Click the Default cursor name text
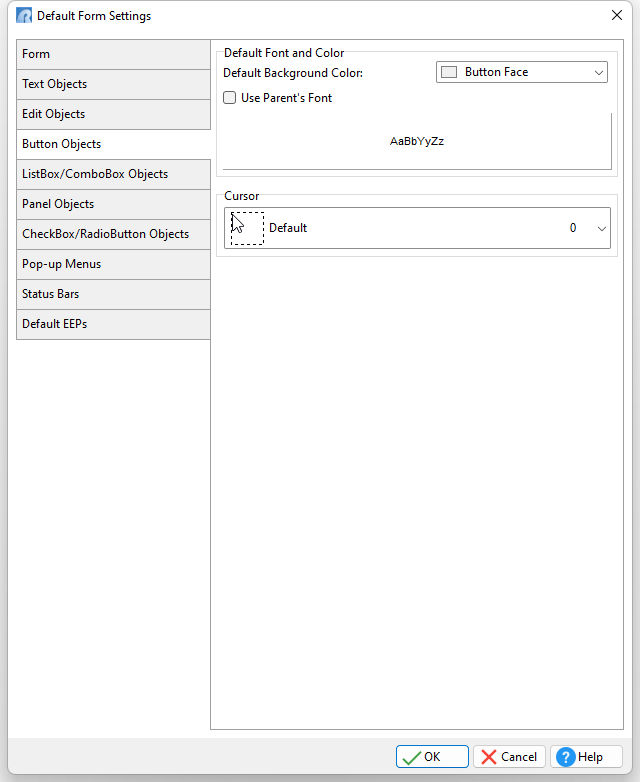 (288, 228)
